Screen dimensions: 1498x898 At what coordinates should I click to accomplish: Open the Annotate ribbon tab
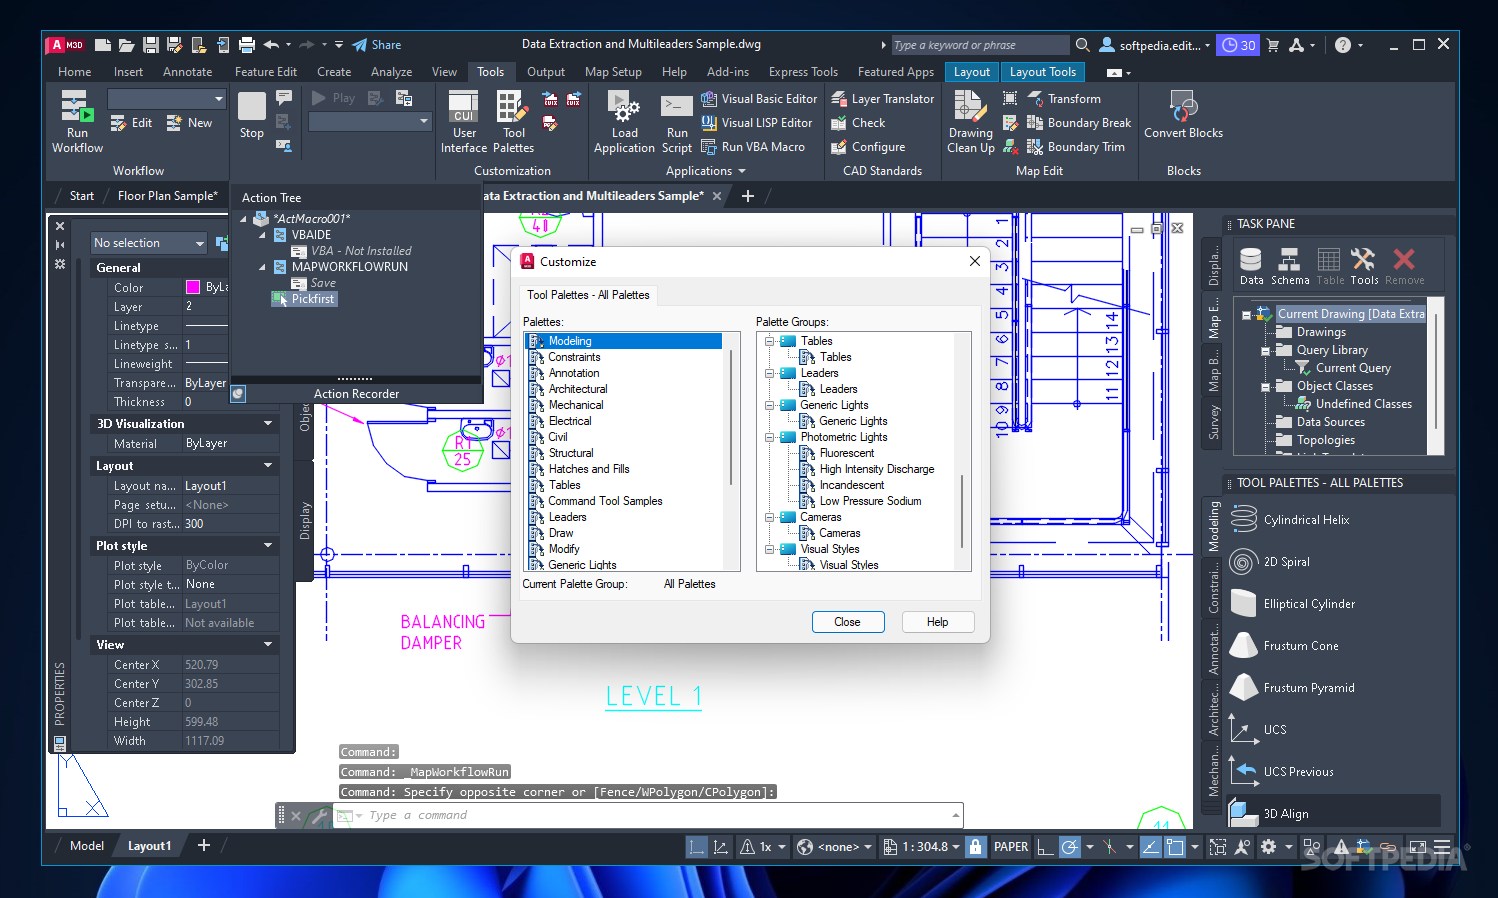(188, 72)
